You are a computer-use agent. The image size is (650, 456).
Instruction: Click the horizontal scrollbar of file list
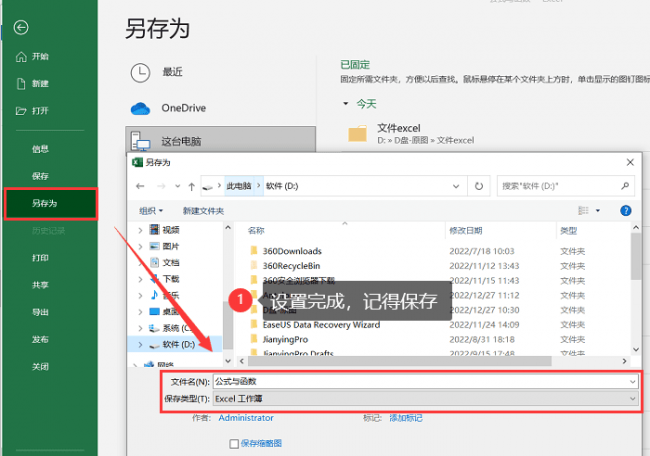pyautogui.click(x=400, y=361)
